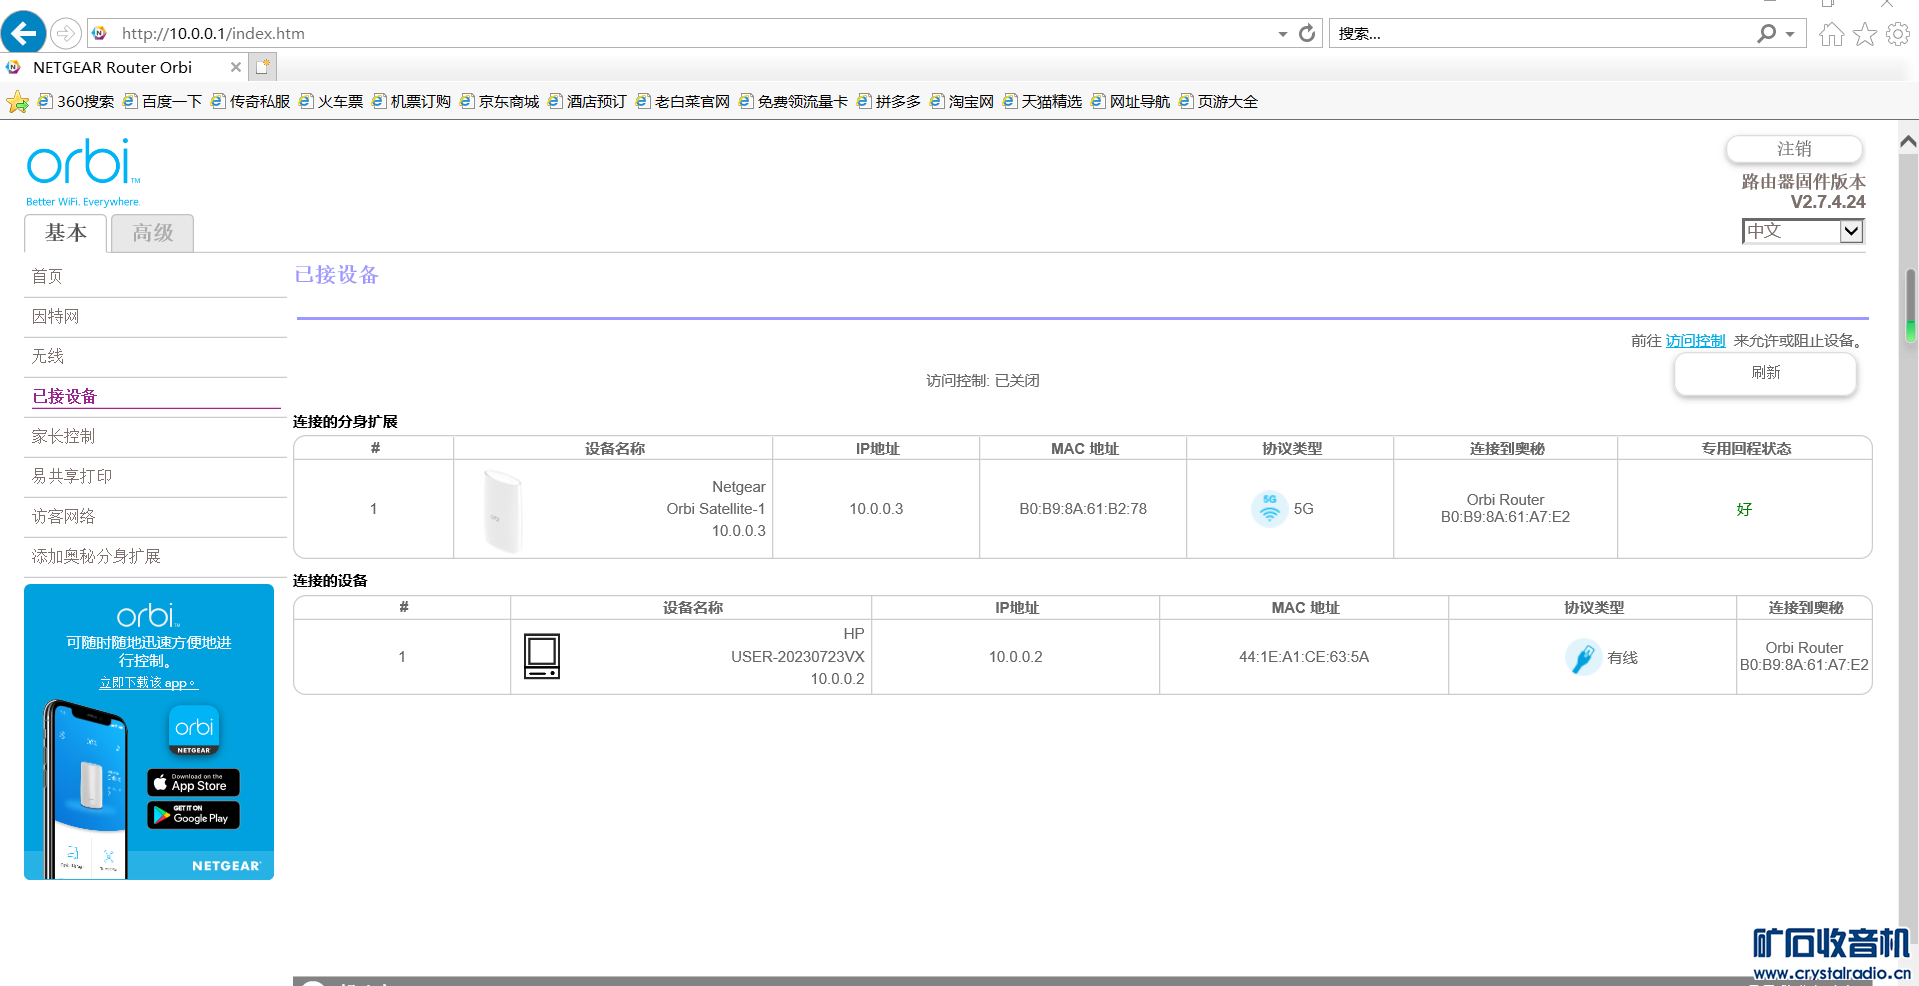
Task: Click the browser forward arrow button
Action: pos(65,33)
